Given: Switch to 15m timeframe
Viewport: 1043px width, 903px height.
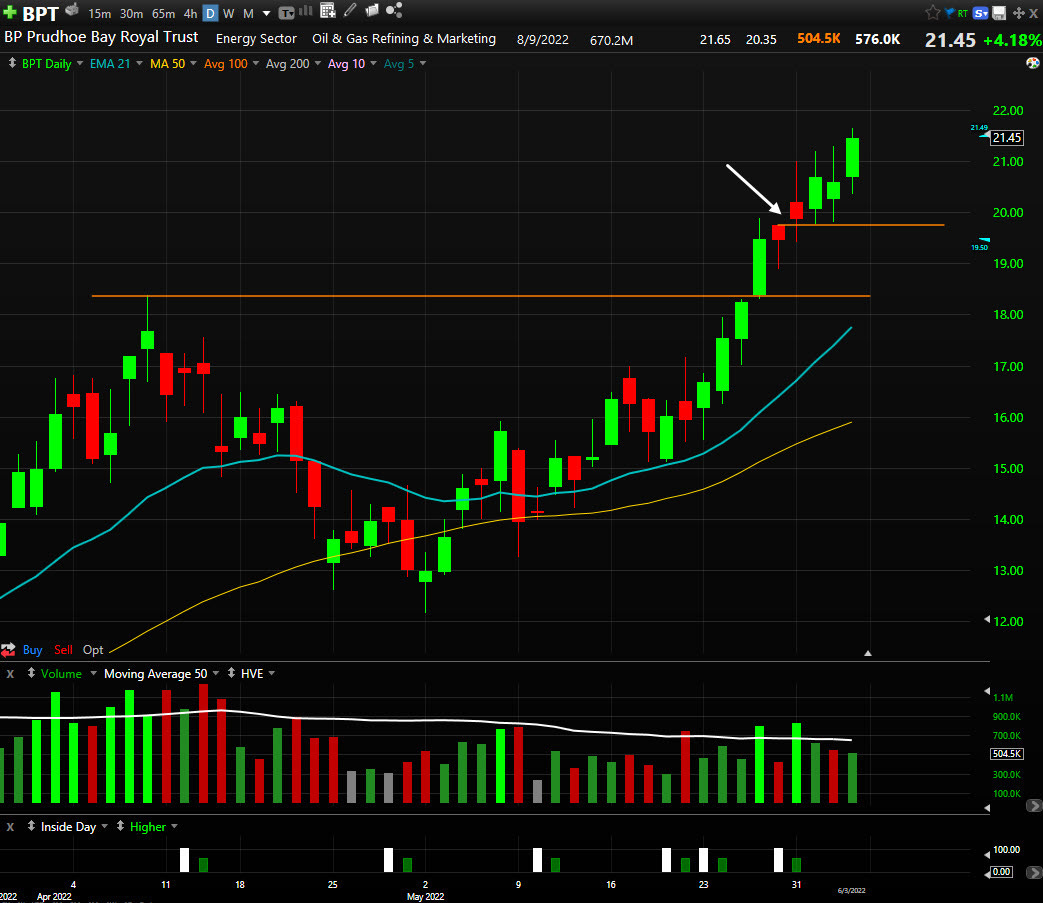Looking at the screenshot, I should click(x=100, y=13).
